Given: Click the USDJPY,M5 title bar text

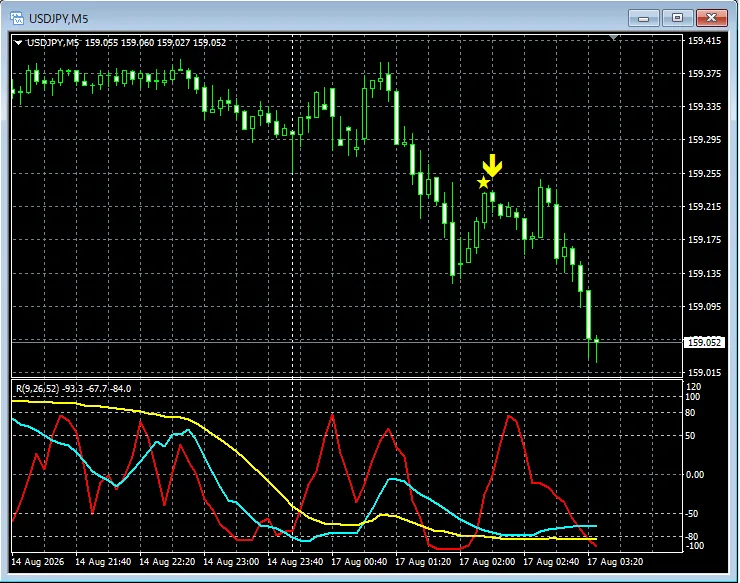Looking at the screenshot, I should pos(59,19).
